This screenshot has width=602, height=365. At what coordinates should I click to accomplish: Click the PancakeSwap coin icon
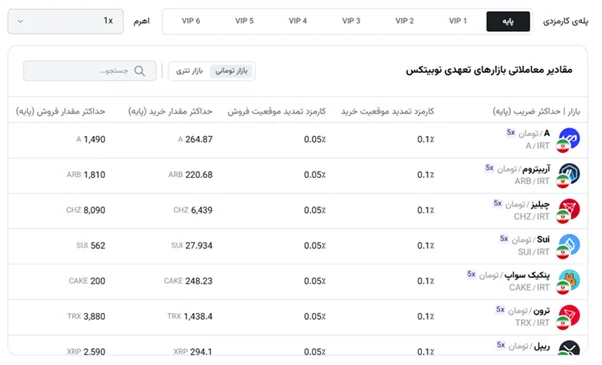click(x=569, y=281)
